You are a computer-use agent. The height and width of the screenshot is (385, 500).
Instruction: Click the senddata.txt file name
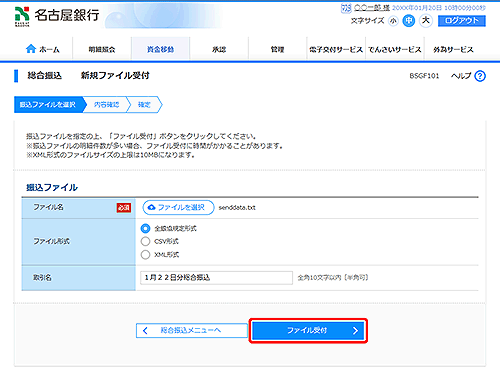pyautogui.click(x=237, y=208)
